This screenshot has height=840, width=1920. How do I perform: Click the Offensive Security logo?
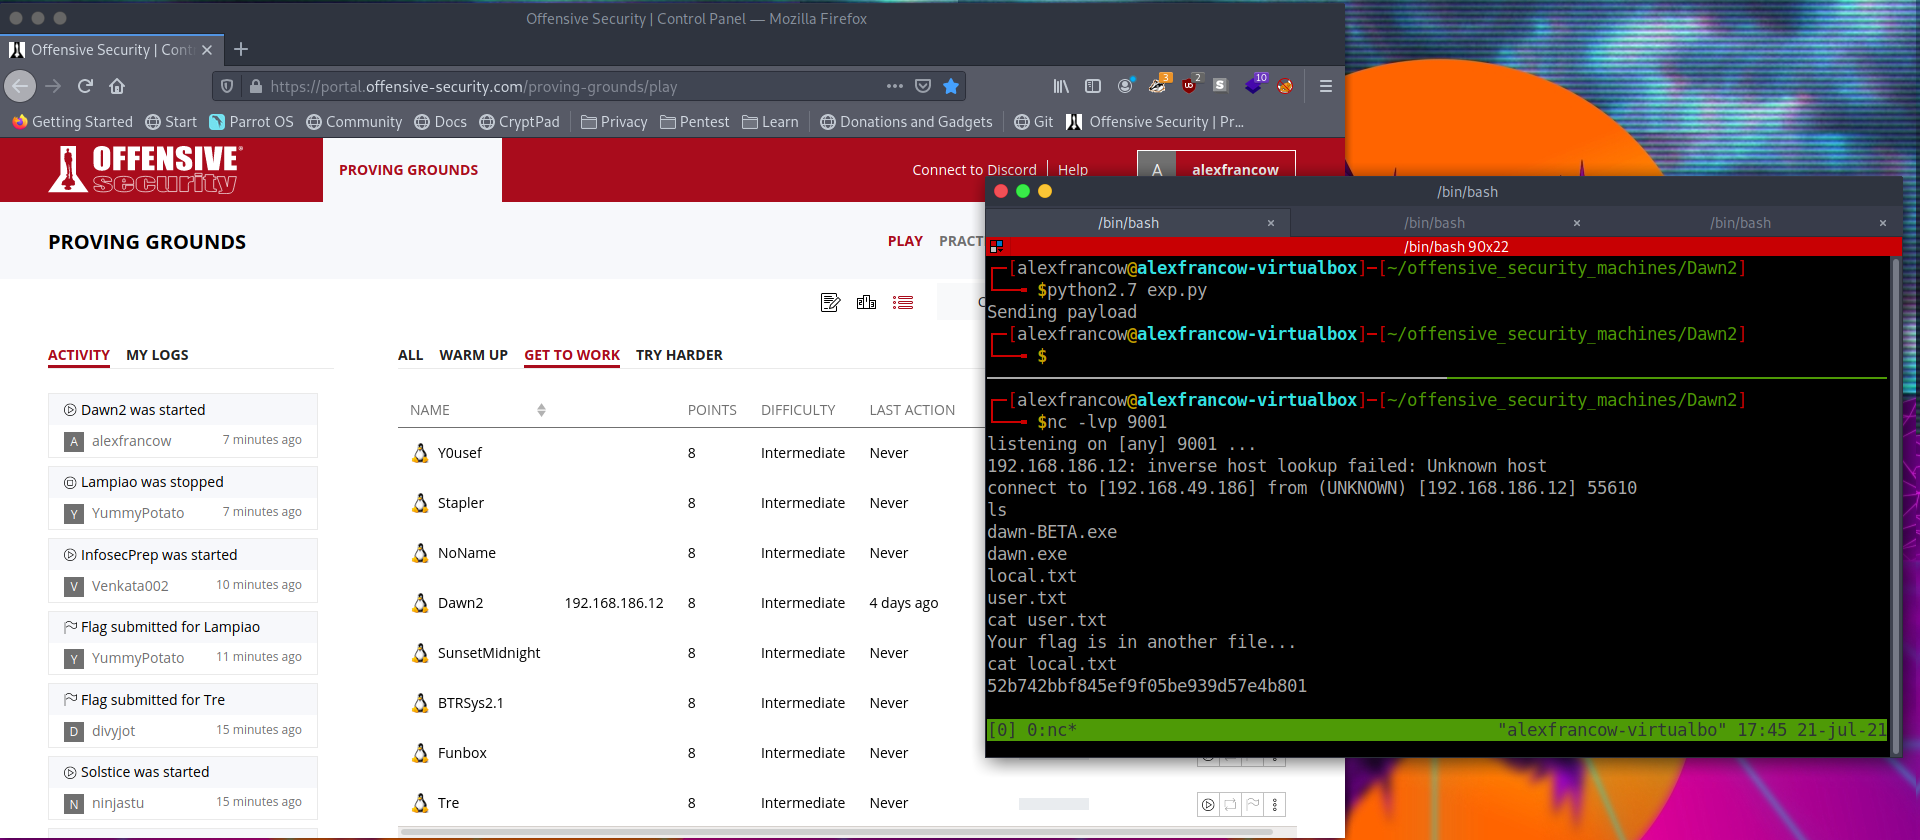click(x=145, y=169)
